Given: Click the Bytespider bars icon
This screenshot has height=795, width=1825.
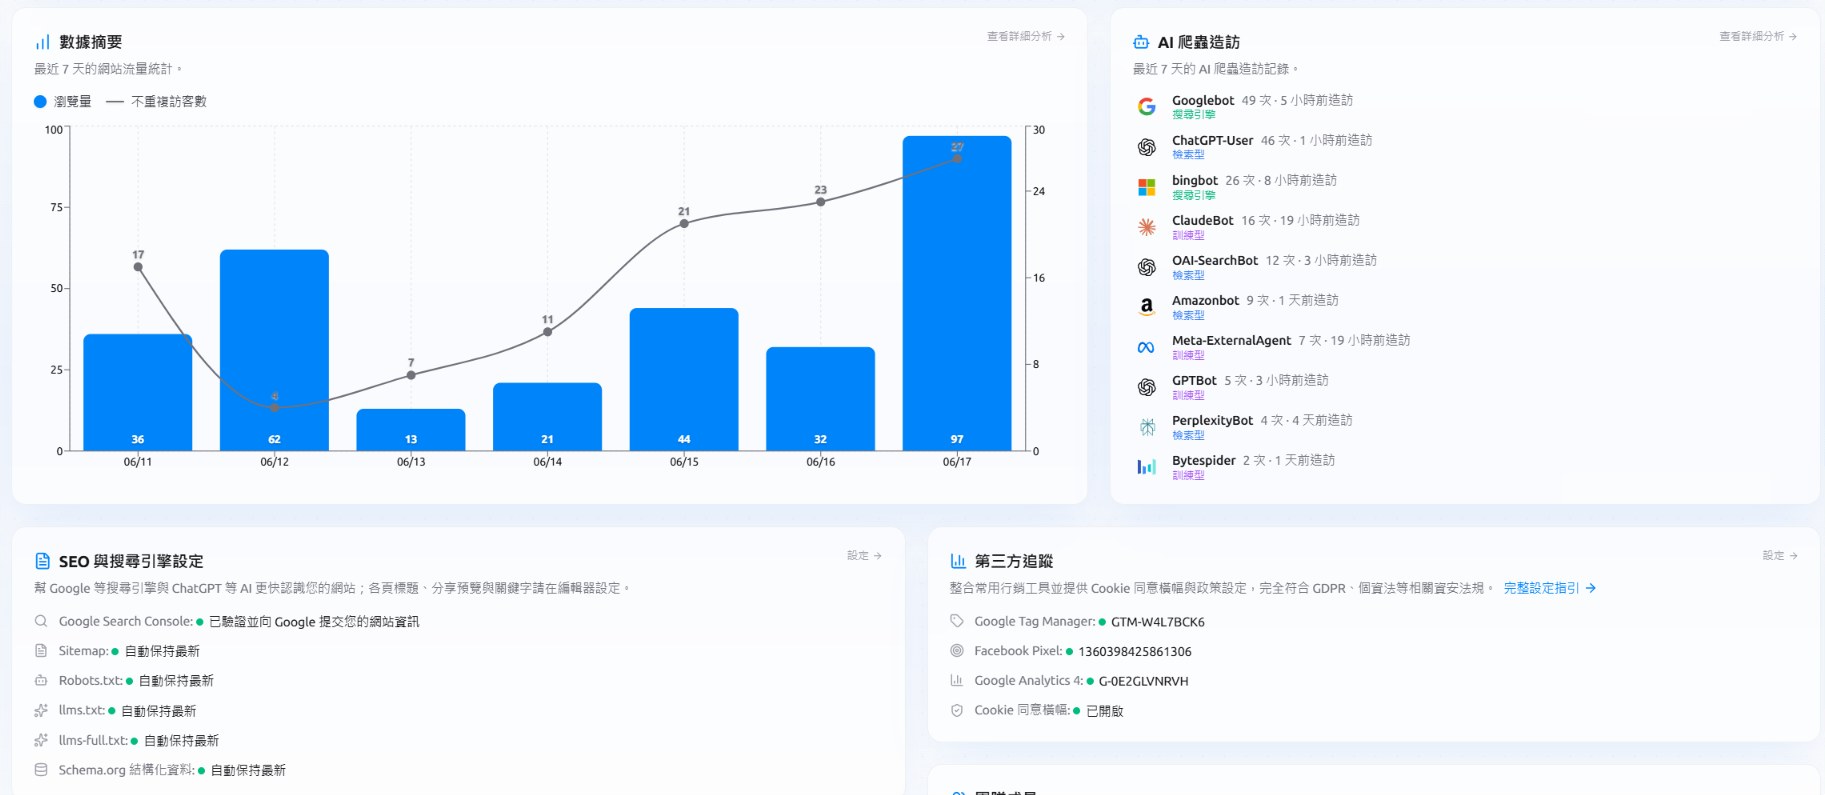Looking at the screenshot, I should [1147, 467].
